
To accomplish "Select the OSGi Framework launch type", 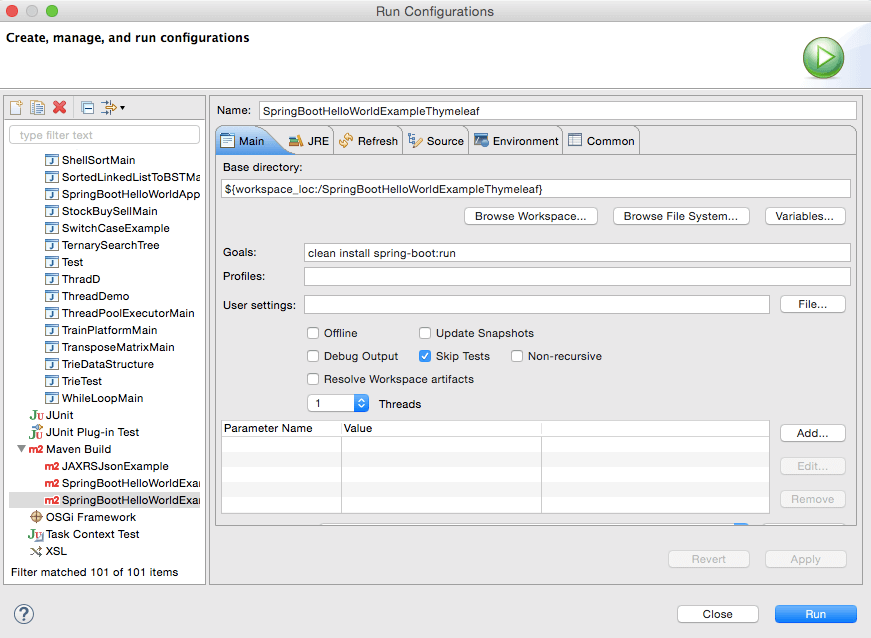I will point(90,517).
